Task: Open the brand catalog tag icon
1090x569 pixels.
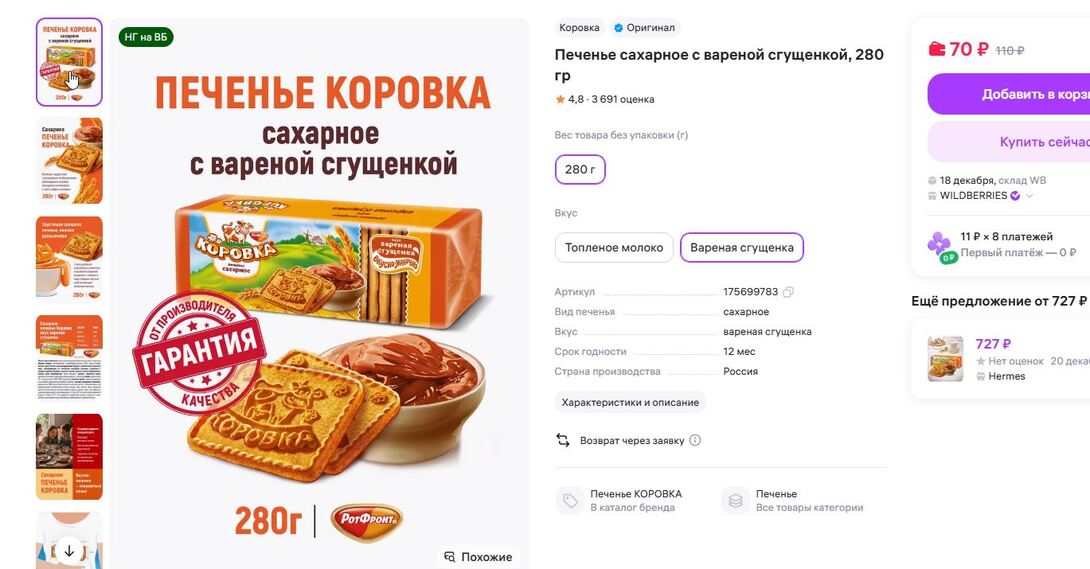Action: (569, 501)
